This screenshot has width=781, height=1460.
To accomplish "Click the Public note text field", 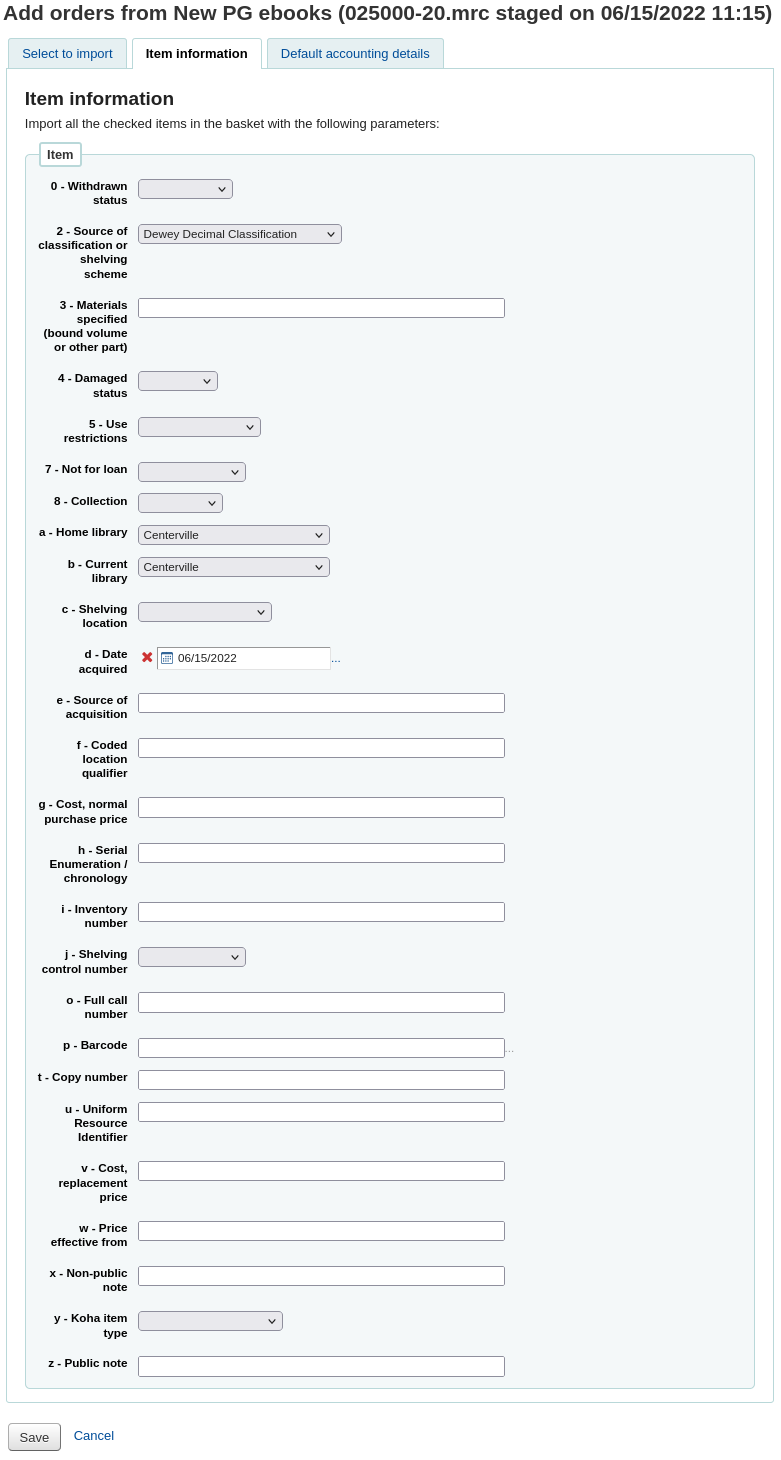I will [321, 1366].
